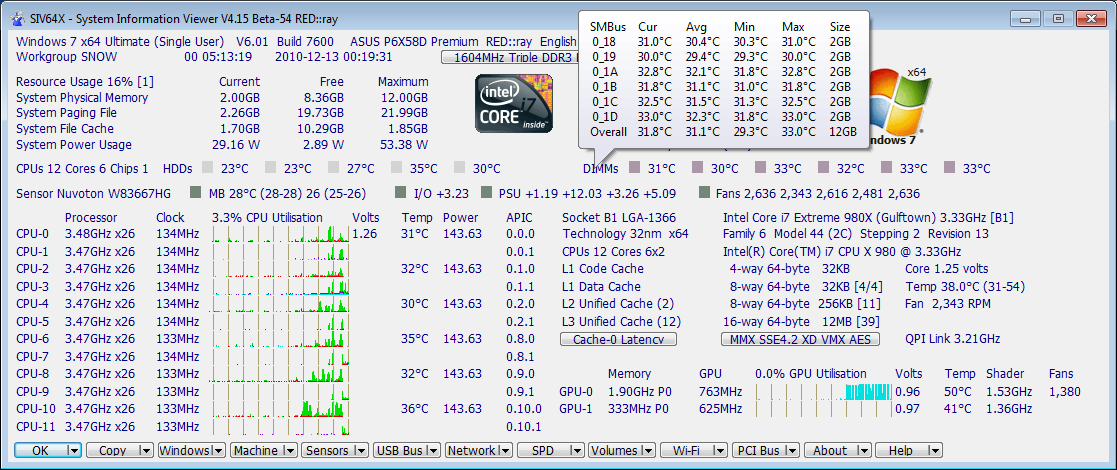Click the MMX SSE4.2 XD VMX AES button
Viewport: 1117px width, 470px height.
(x=801, y=340)
